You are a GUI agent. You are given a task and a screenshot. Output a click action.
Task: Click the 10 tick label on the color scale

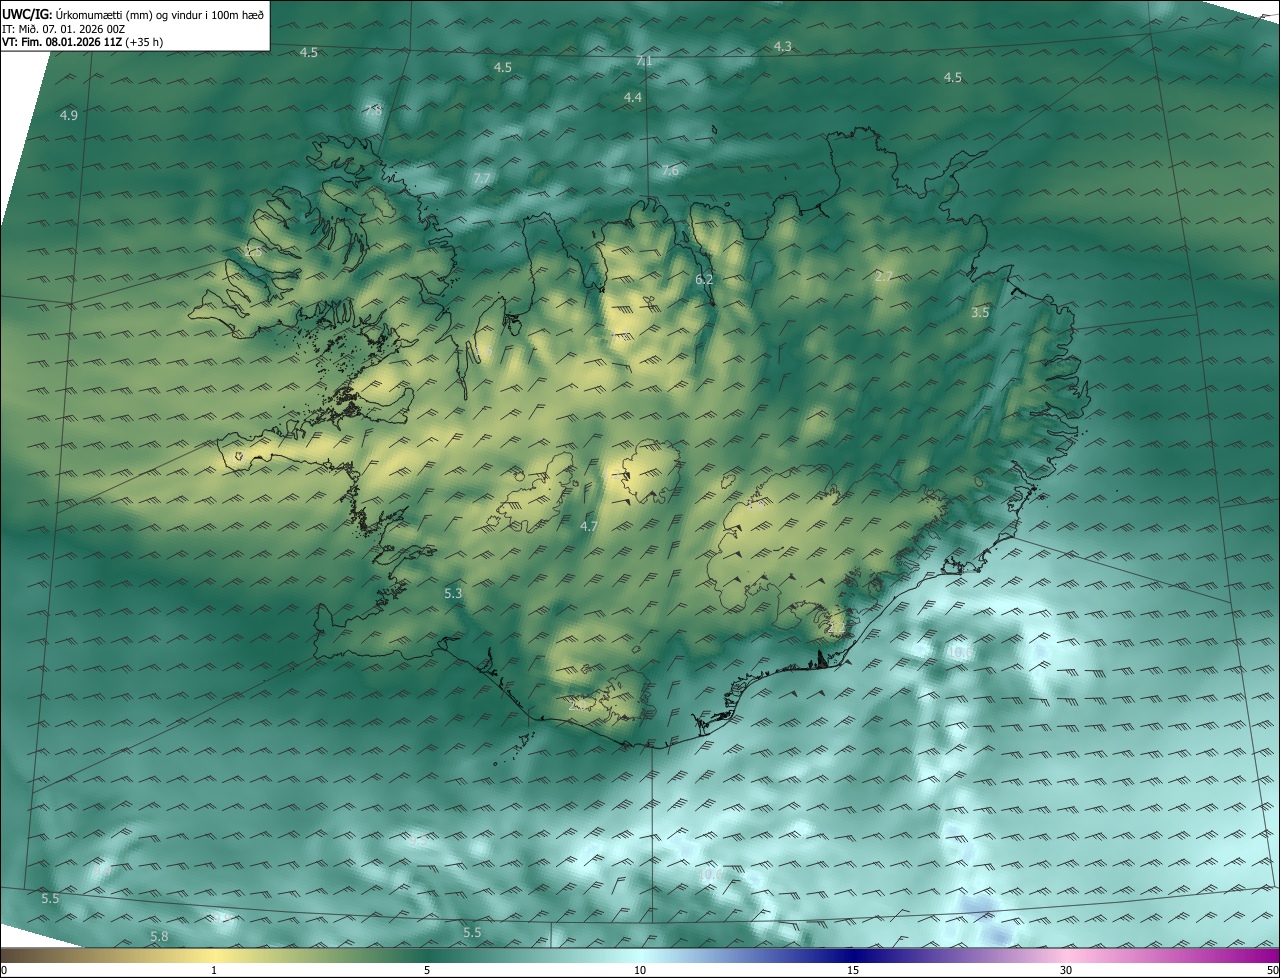[640, 970]
